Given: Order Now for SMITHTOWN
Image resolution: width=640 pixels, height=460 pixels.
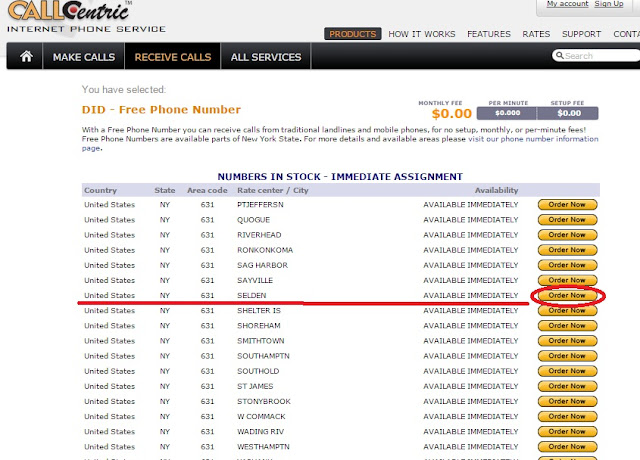Looking at the screenshot, I should tap(567, 340).
